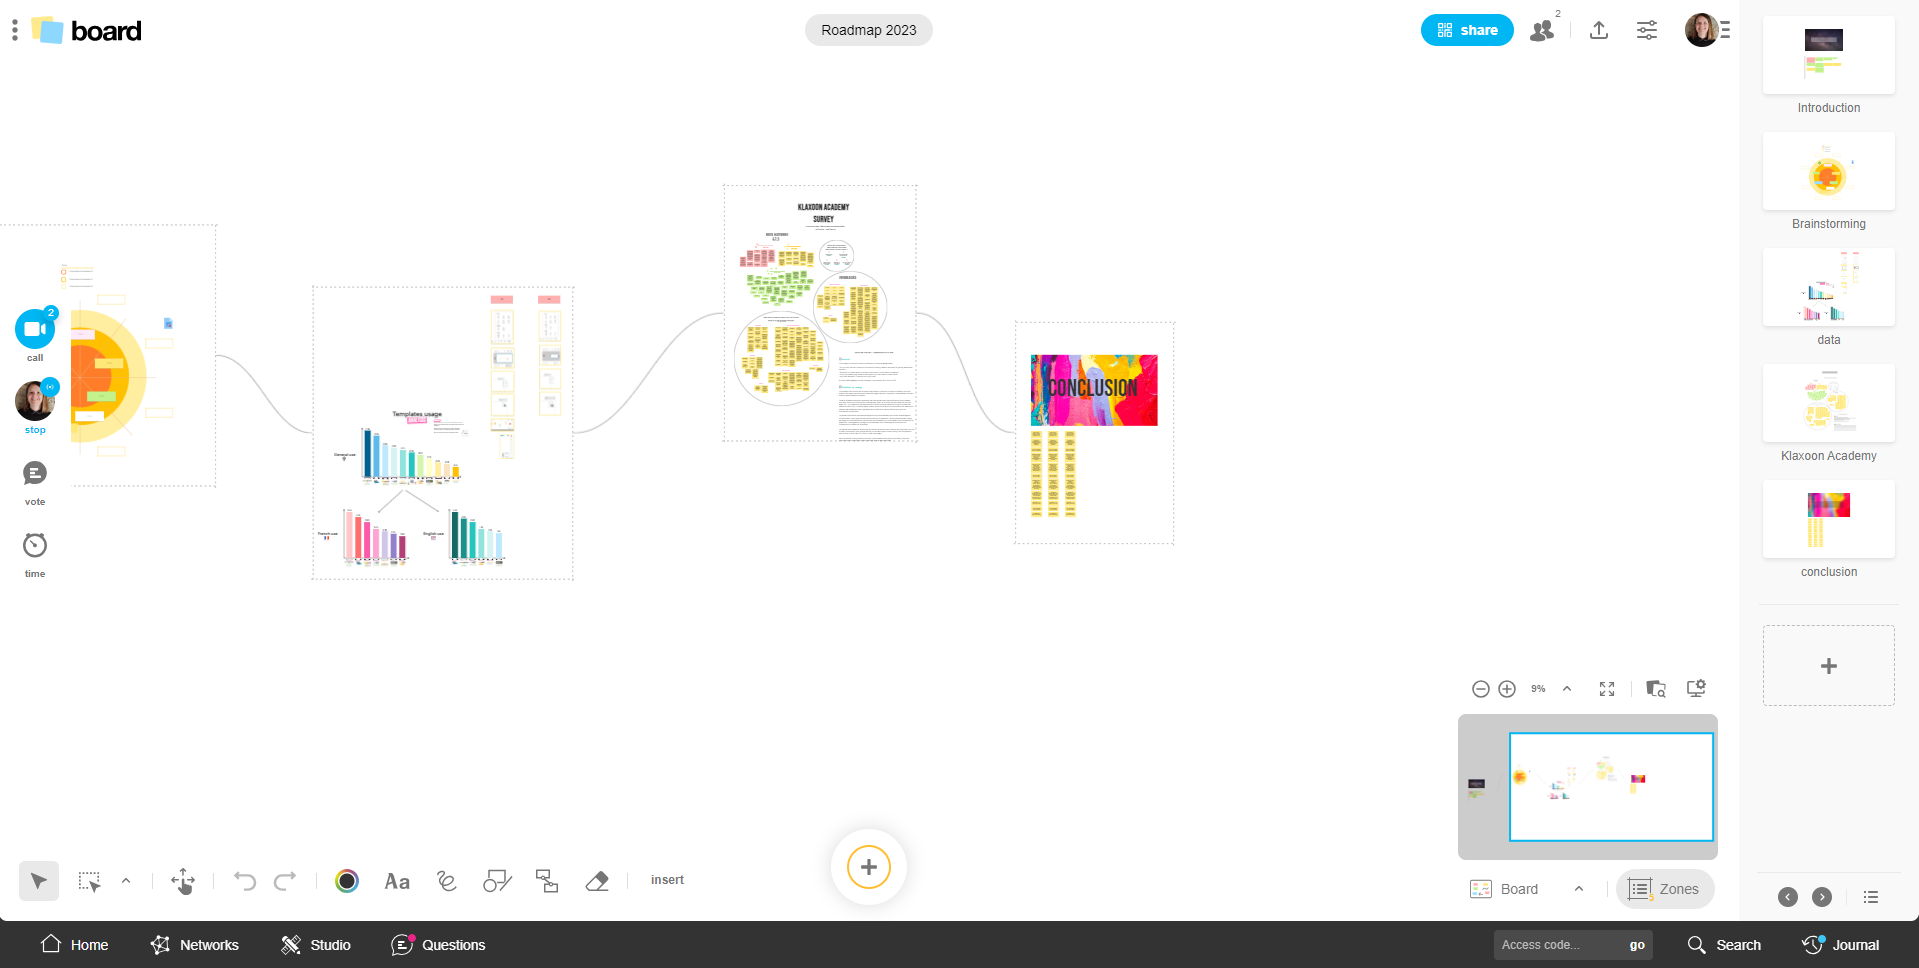The image size is (1919, 968).
Task: Select the freehand drawing tool
Action: click(447, 881)
